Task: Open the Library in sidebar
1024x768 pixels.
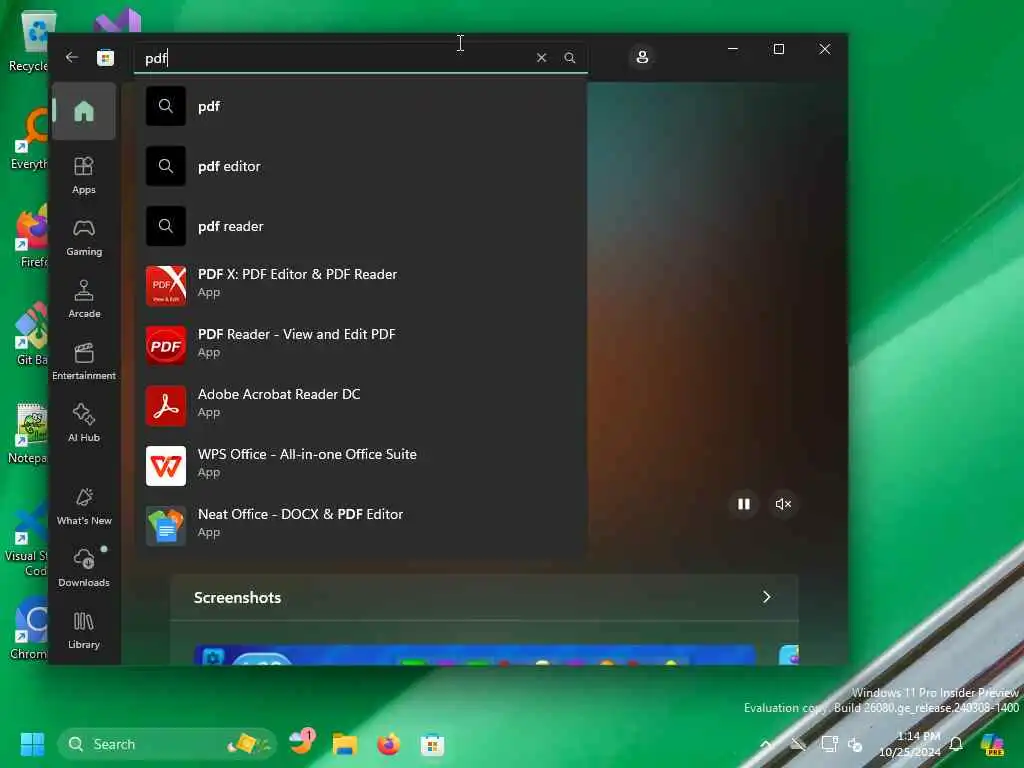Action: (84, 630)
